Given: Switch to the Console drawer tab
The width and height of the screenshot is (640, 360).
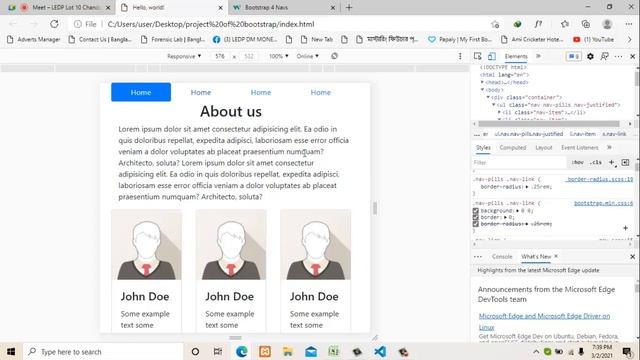Looking at the screenshot, I should pos(502,257).
